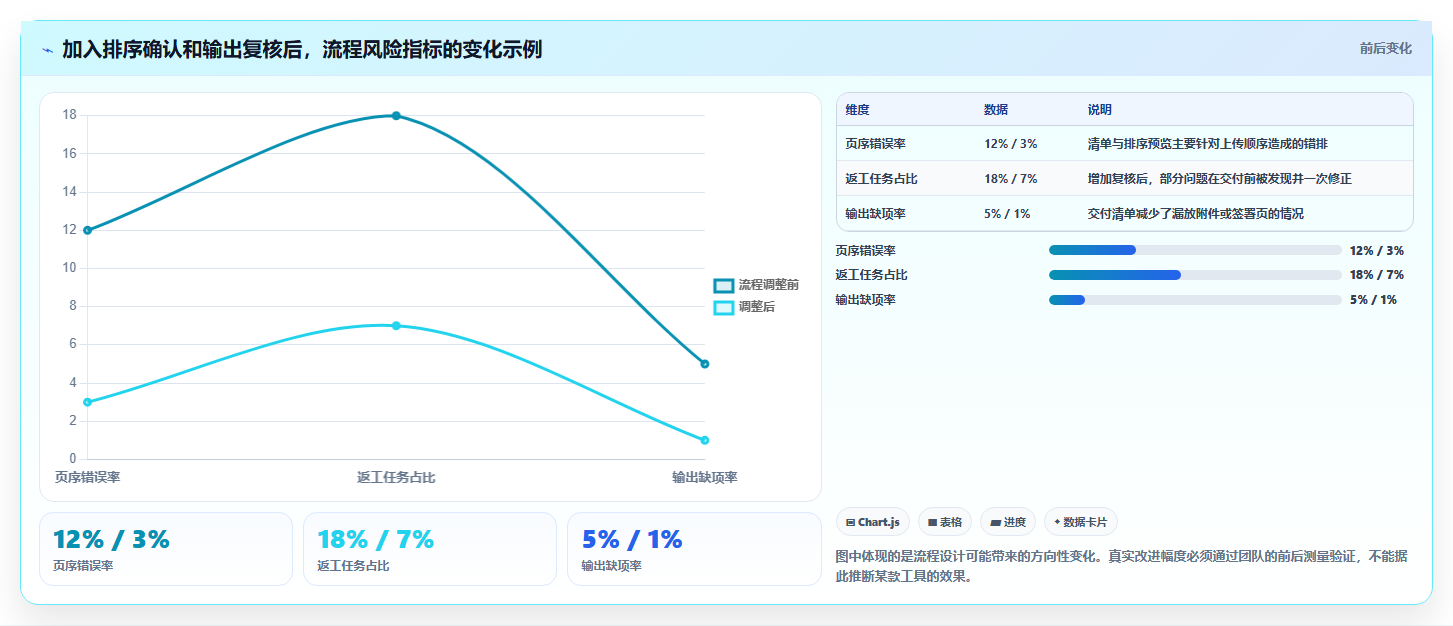Click the 调整后 data point at 3
Screen dimensions: 1453x626
(x=87, y=402)
